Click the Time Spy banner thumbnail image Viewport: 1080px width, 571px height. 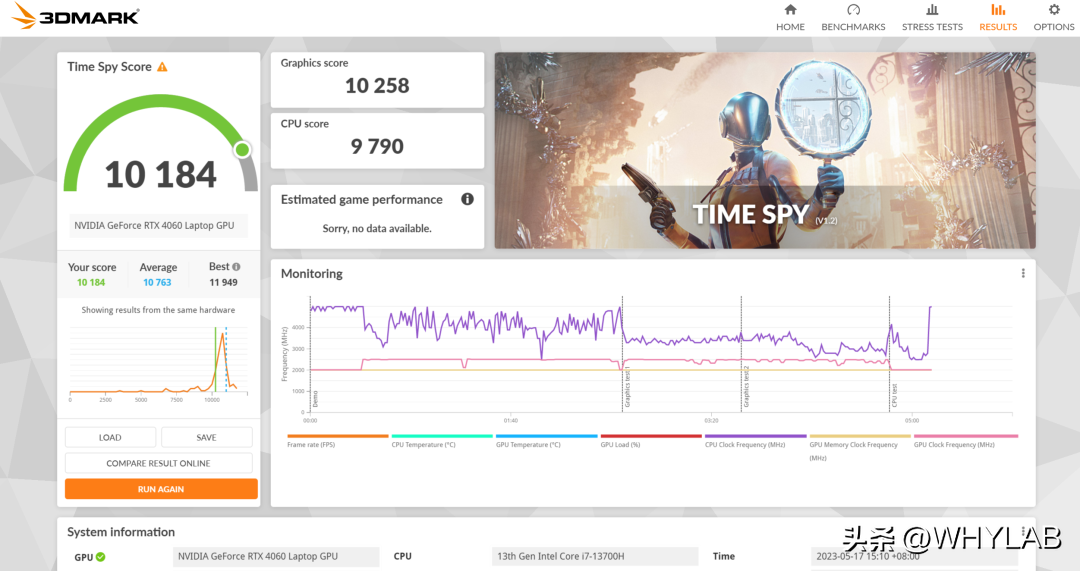(765, 150)
